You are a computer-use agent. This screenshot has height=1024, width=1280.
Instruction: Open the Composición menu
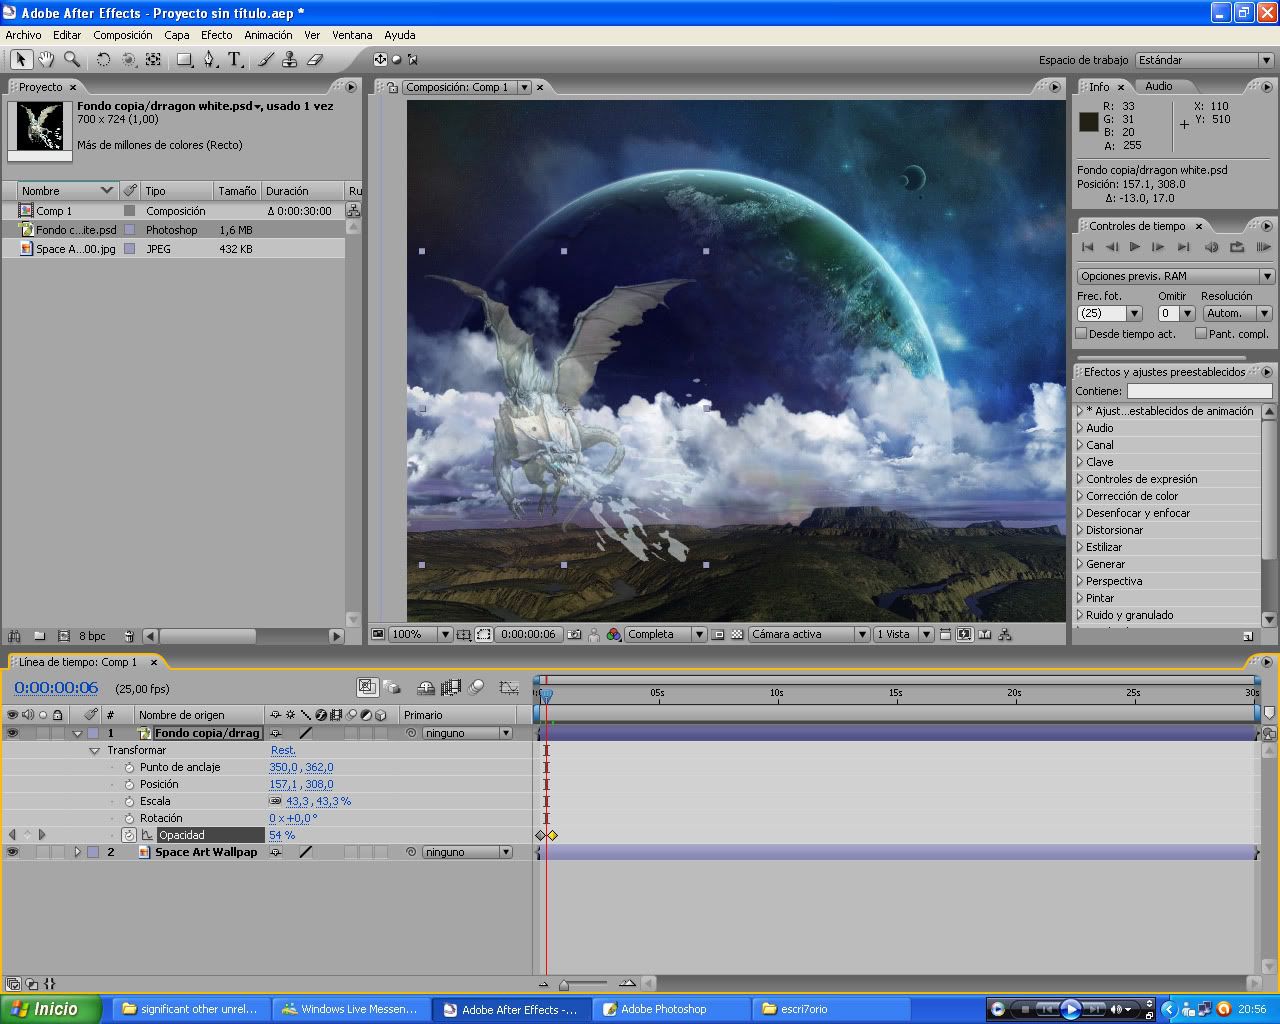pos(123,35)
